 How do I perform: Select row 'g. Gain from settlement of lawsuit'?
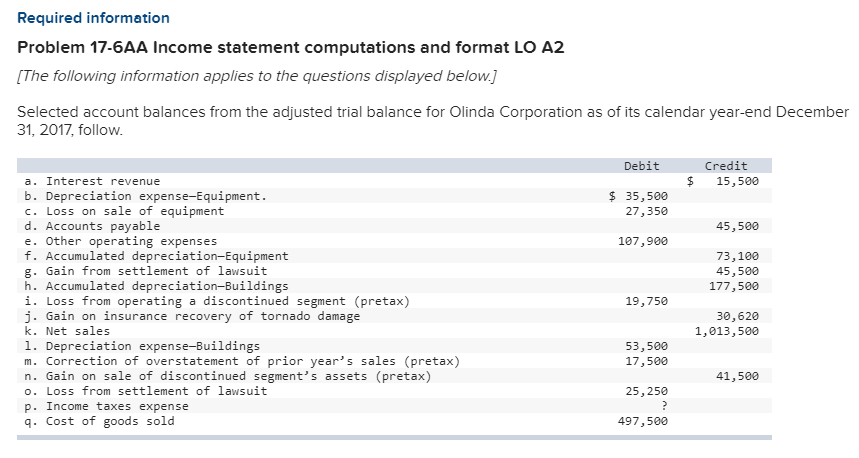[394, 271]
